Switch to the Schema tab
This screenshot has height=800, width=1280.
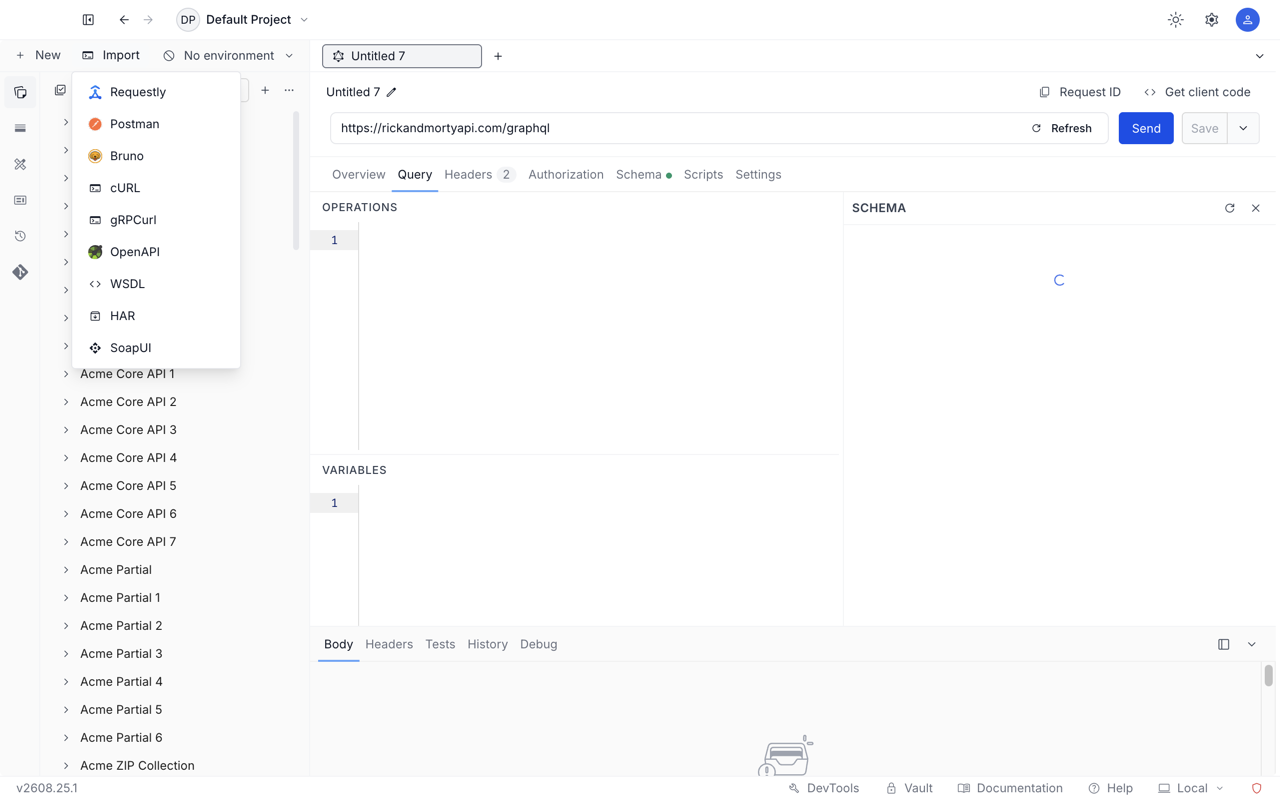tap(643, 175)
